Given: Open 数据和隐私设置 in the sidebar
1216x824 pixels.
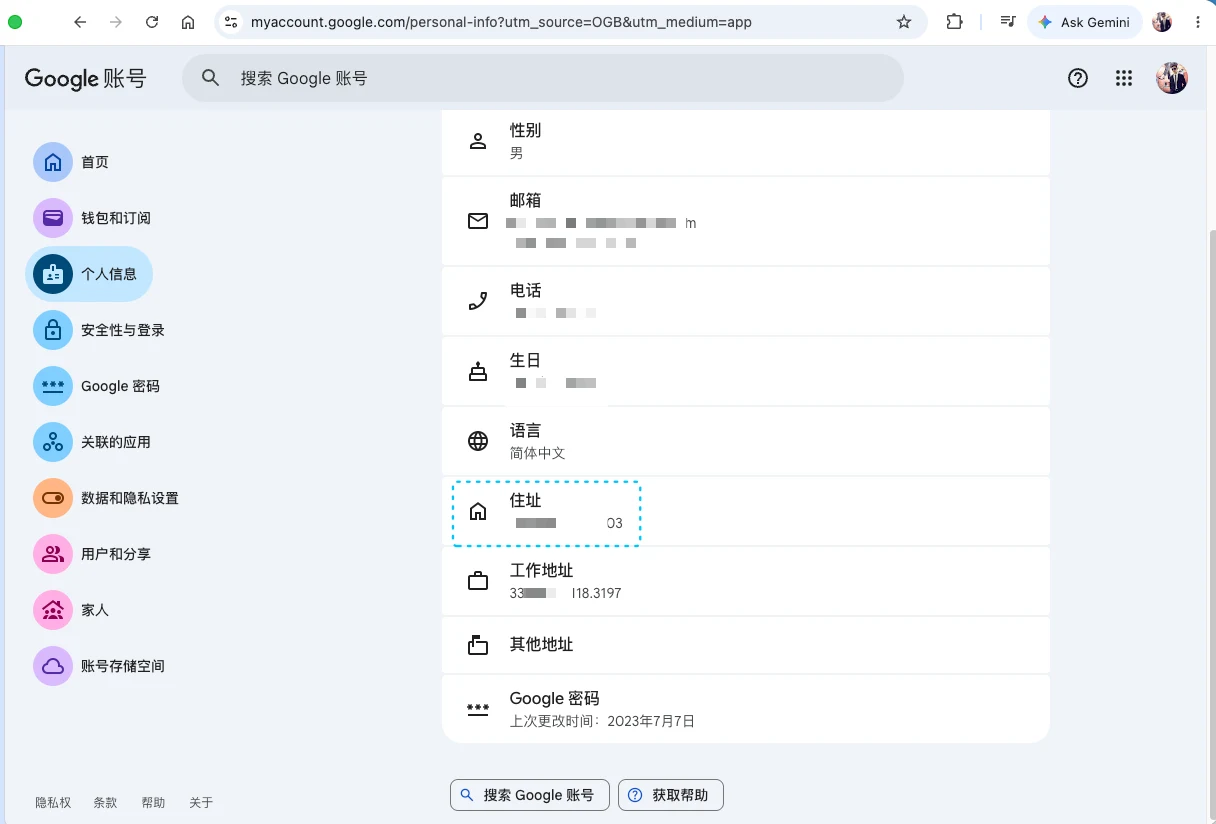Looking at the screenshot, I should pos(106,498).
